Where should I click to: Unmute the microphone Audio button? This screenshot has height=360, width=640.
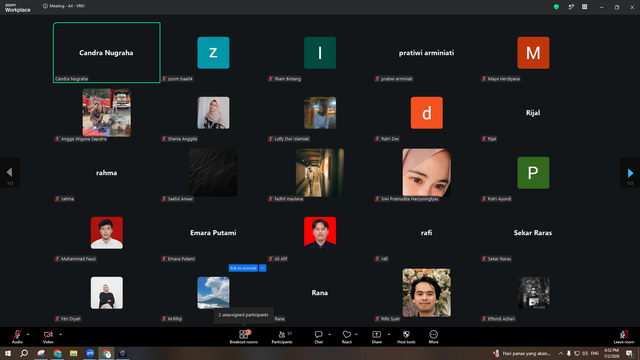point(17,336)
